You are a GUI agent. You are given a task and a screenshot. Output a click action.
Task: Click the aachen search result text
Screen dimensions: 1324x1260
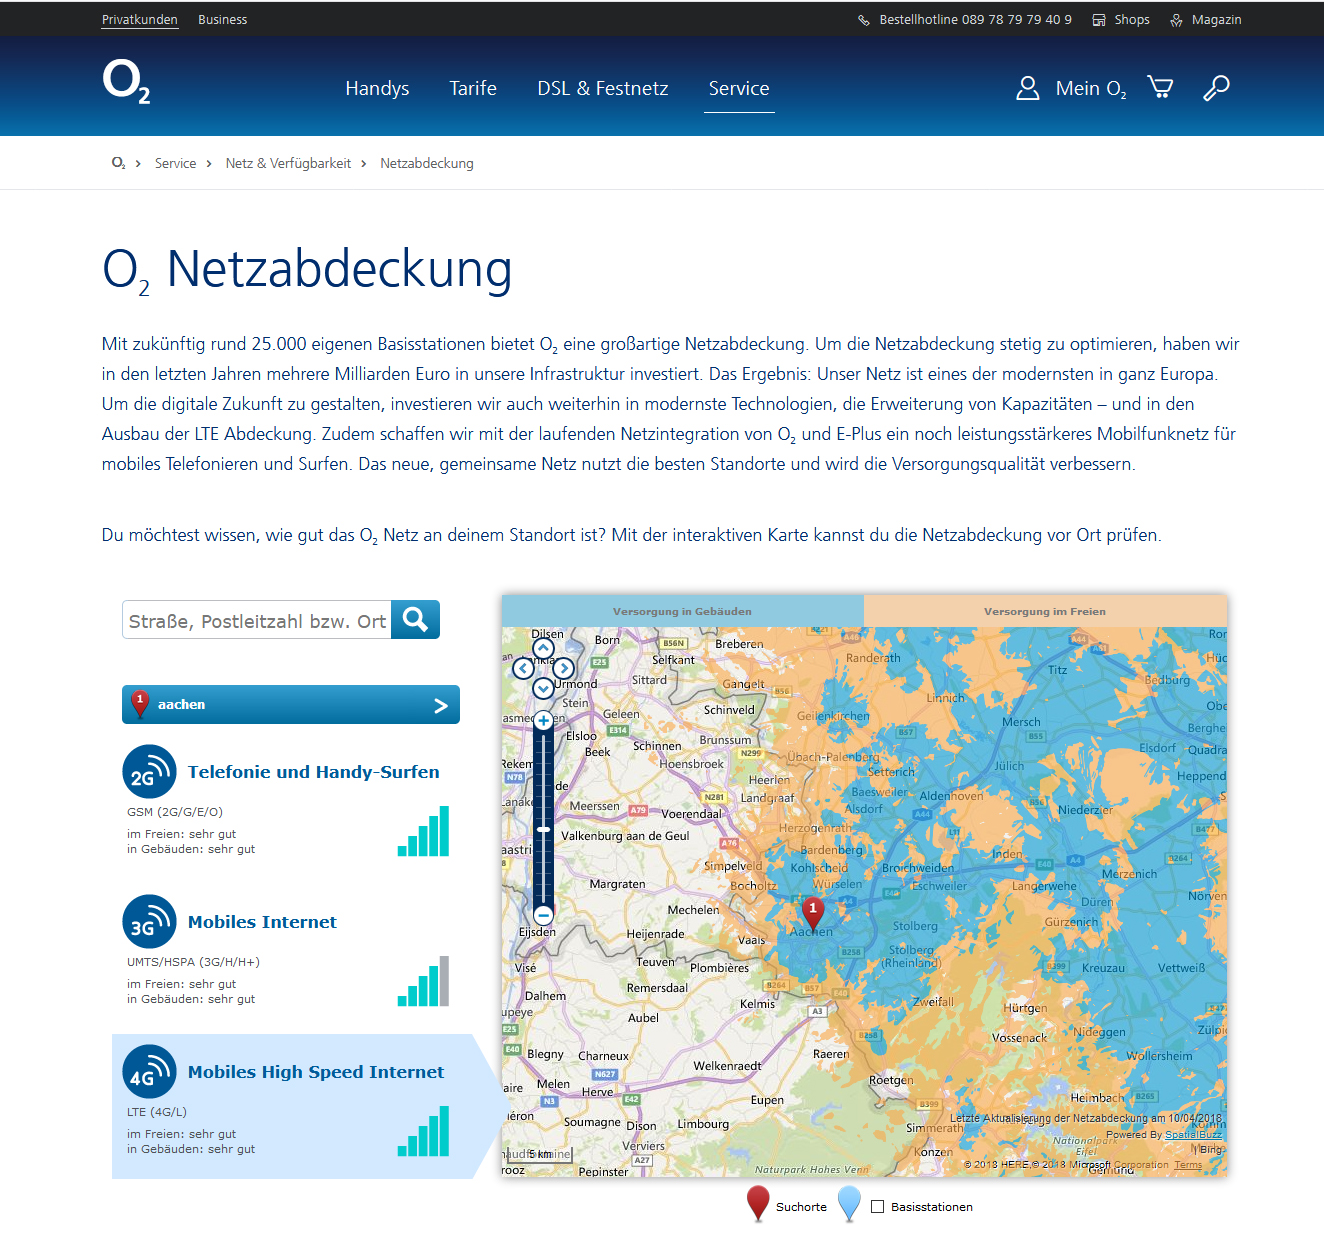click(181, 705)
